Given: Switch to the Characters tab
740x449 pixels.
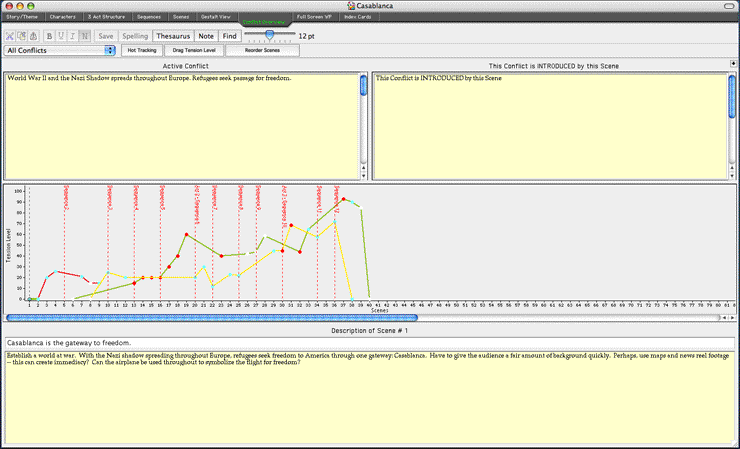Looking at the screenshot, I should click(63, 18).
